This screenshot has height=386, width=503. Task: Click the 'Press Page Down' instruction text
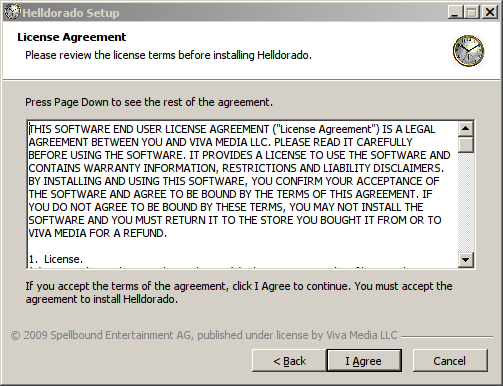click(149, 102)
